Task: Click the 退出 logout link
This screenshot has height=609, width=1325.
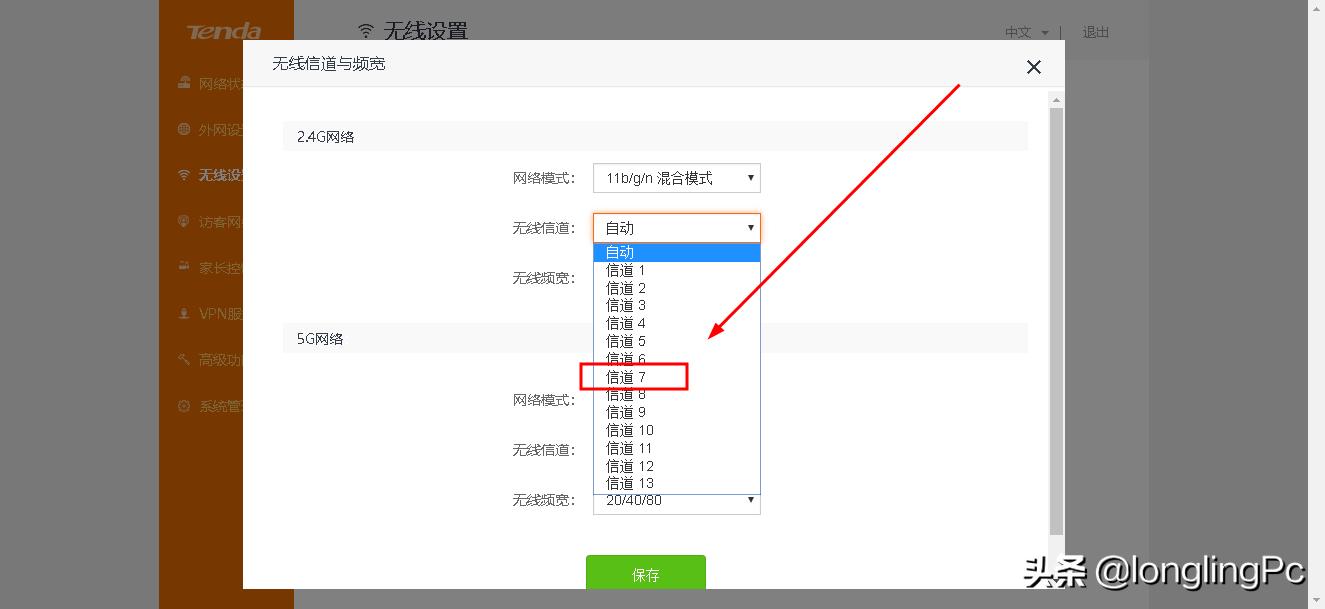Action: (1094, 32)
